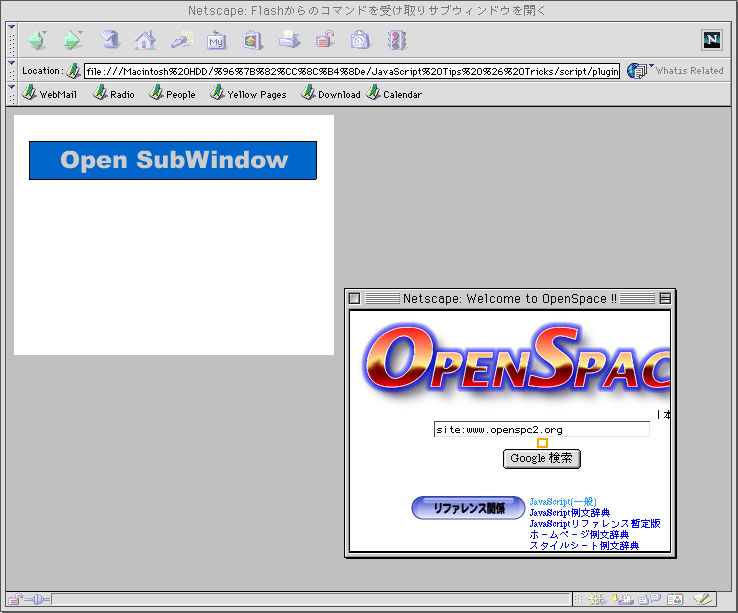Screen dimensions: 738x613
Task: Close the OpenSpace subwindow with close box
Action: (354, 298)
